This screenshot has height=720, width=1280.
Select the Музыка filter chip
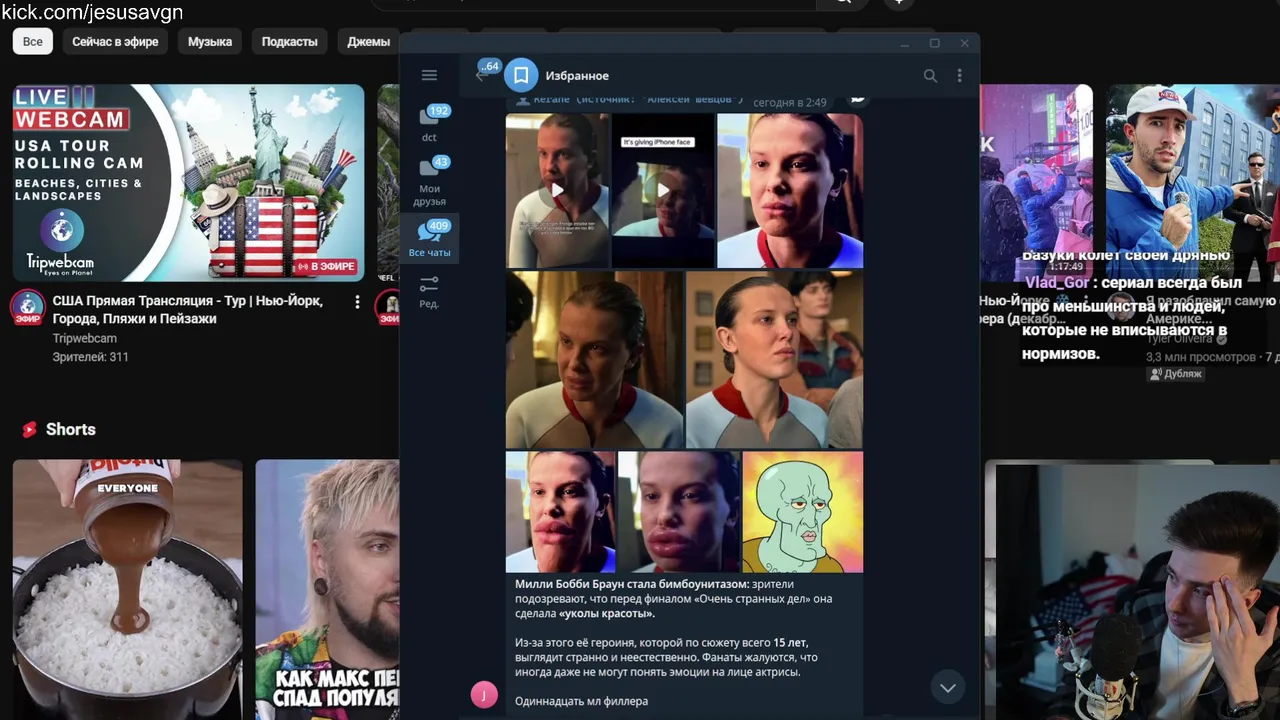point(210,41)
